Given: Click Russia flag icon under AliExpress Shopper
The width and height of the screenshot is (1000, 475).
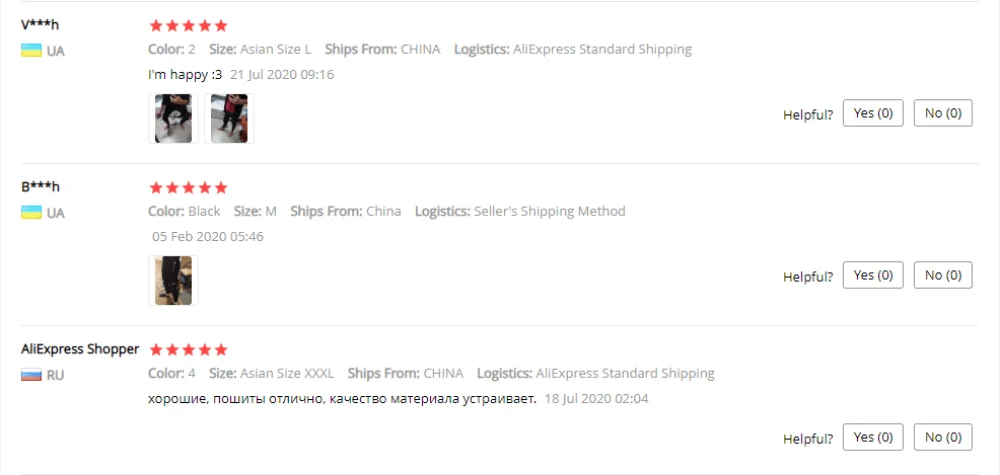Looking at the screenshot, I should coord(31,374).
